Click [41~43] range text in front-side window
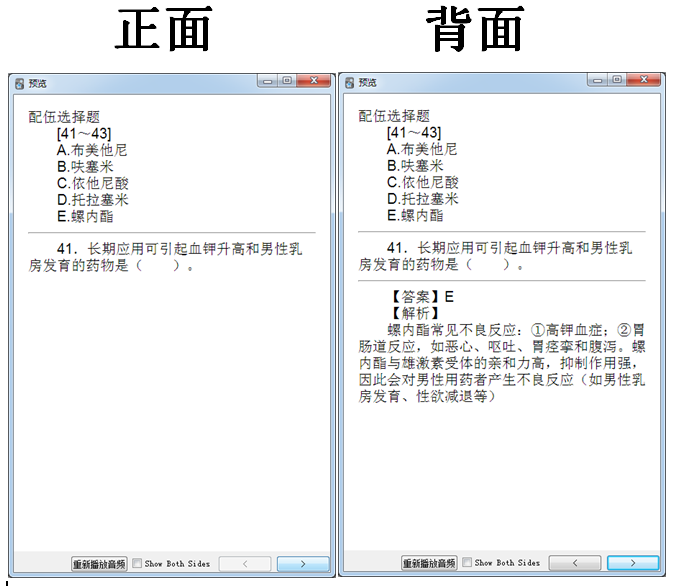This screenshot has height=586, width=674. pyautogui.click(x=84, y=134)
